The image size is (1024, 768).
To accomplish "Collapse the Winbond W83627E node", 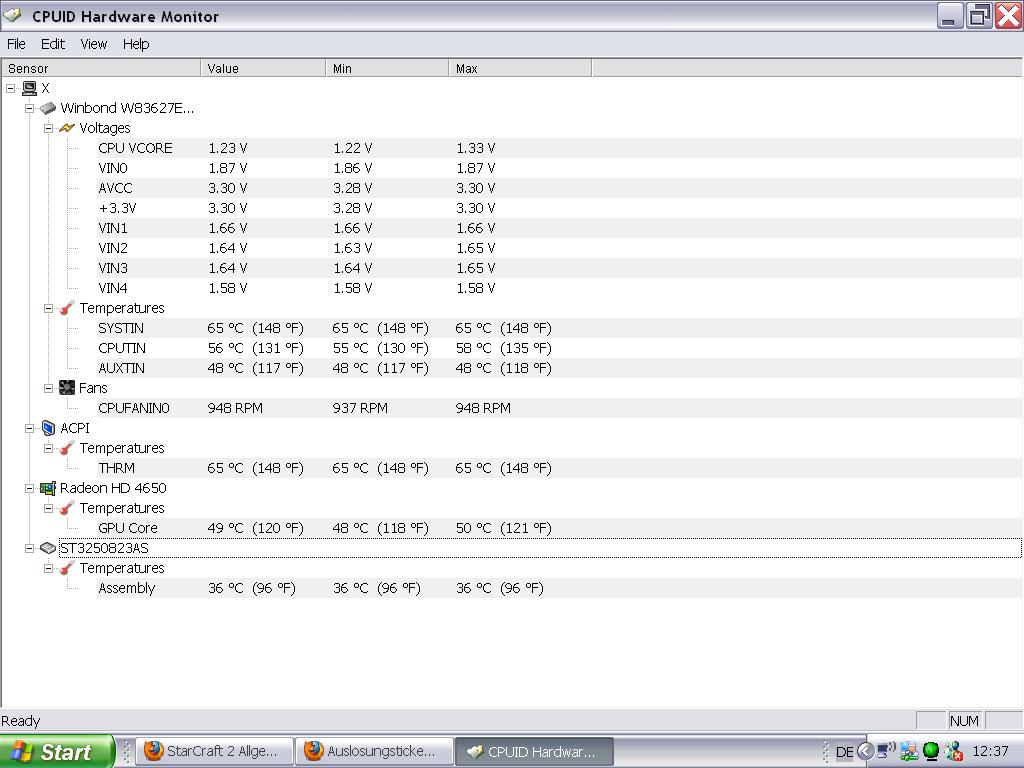I will (x=29, y=108).
